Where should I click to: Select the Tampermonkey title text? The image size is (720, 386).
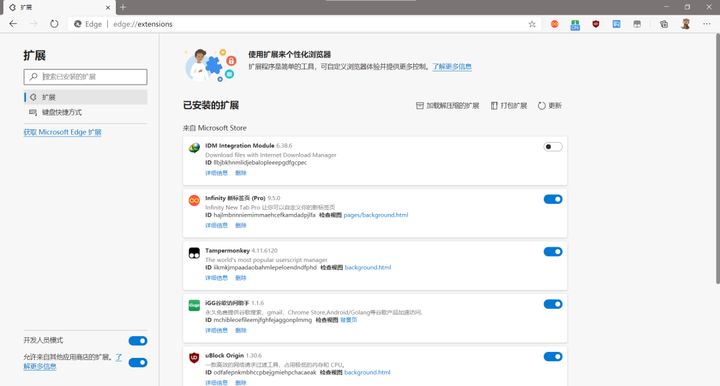point(227,251)
